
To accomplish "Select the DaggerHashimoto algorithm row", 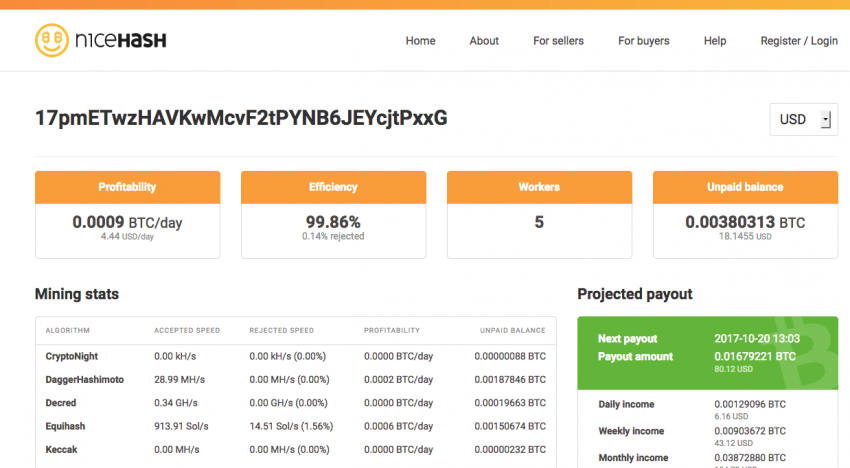I will tap(295, 380).
